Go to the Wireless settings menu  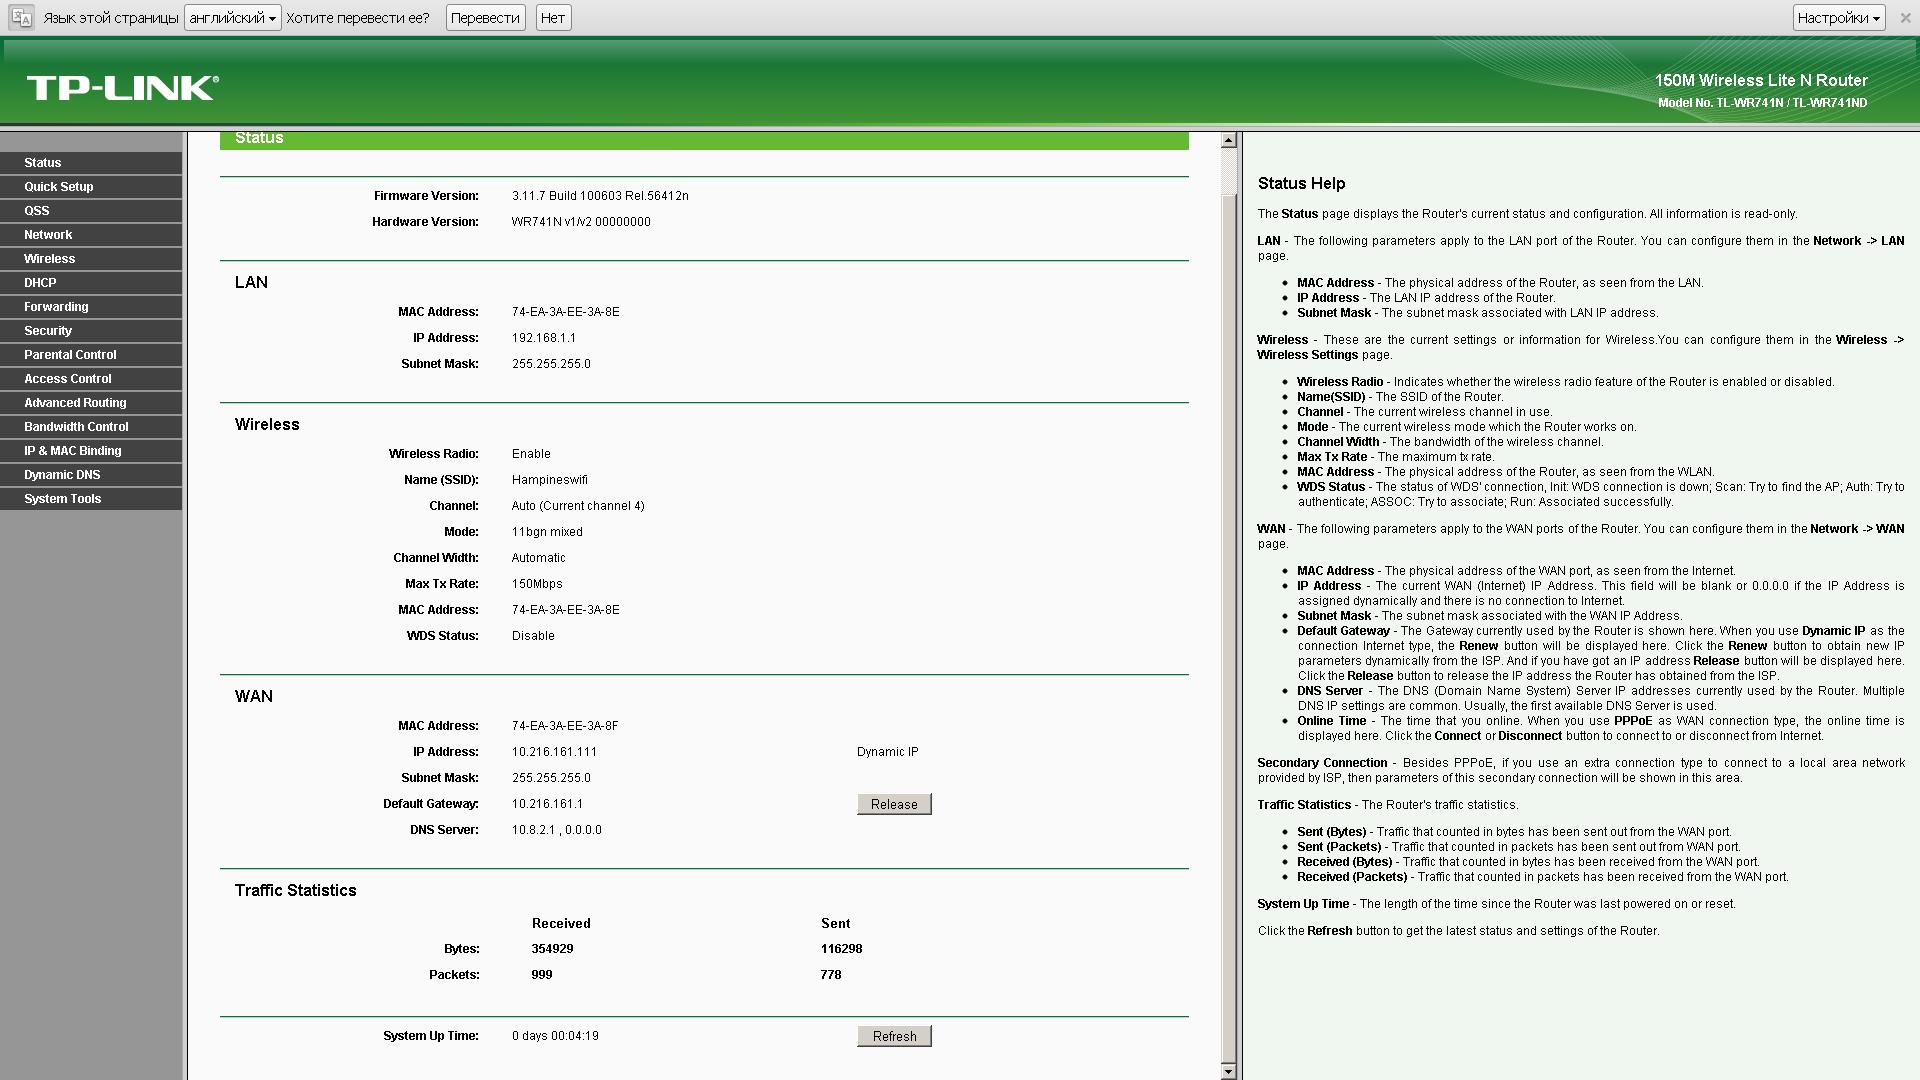pyautogui.click(x=50, y=259)
